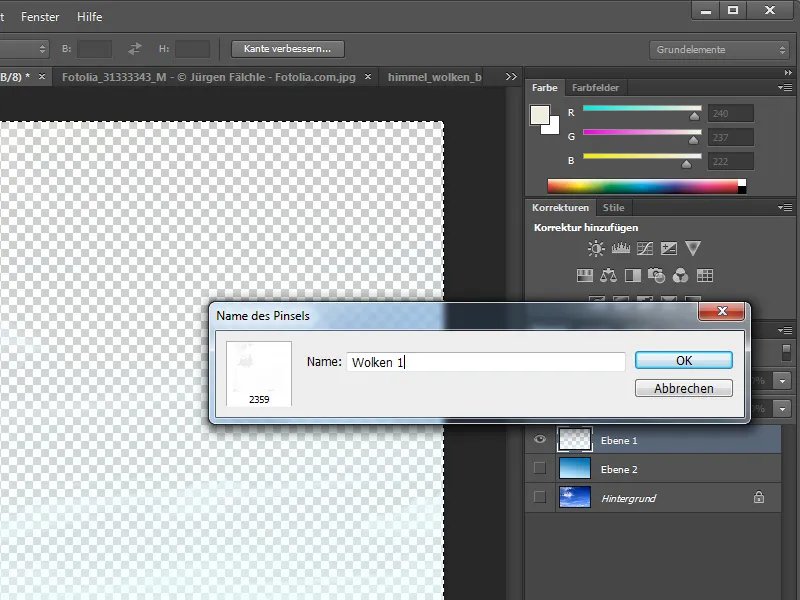Viewport: 800px width, 600px height.
Task: Click the B value field showing 222
Action: [731, 161]
